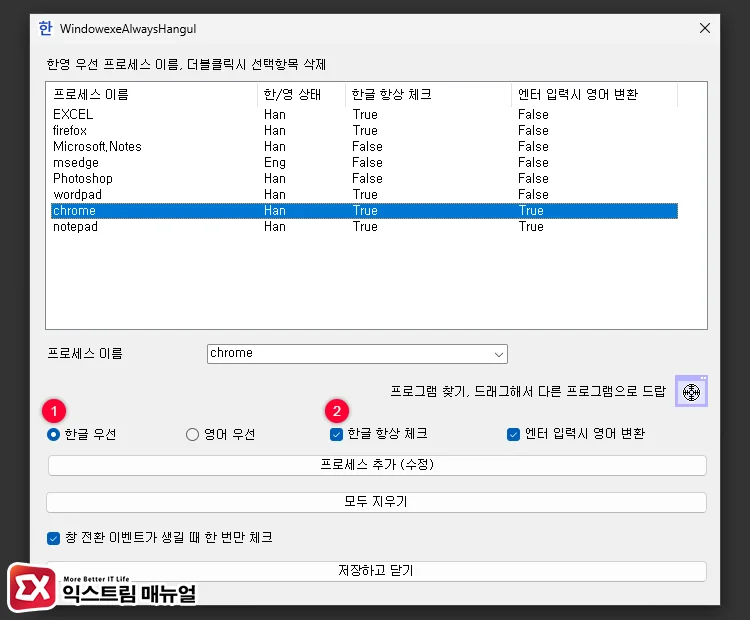Click the crosshair program finder icon
750x620 pixels.
pos(691,392)
